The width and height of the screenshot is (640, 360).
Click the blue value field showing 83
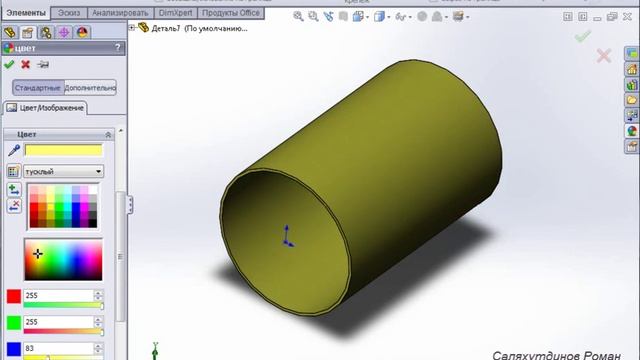58,348
